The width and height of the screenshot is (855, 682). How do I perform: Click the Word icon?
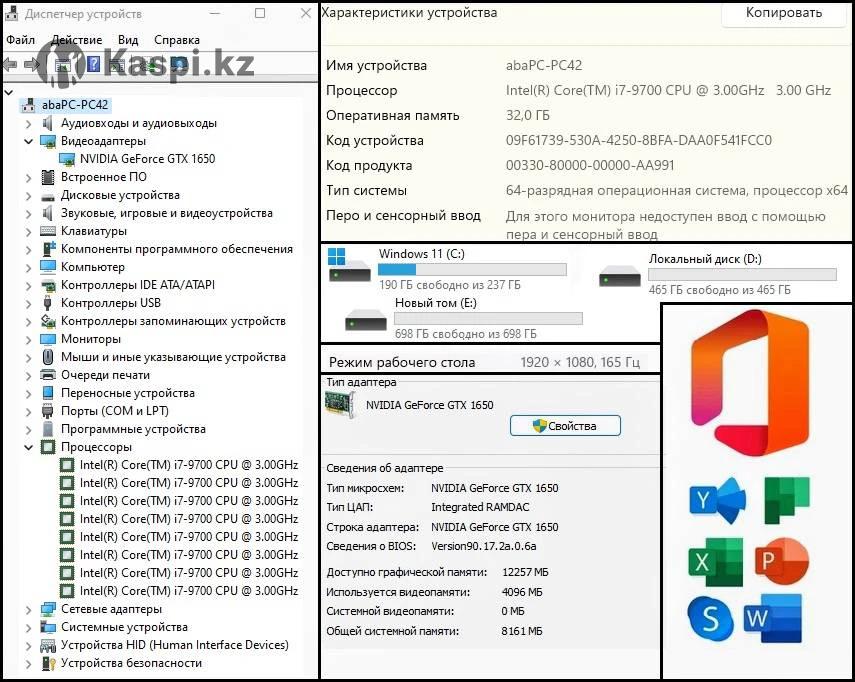(773, 618)
